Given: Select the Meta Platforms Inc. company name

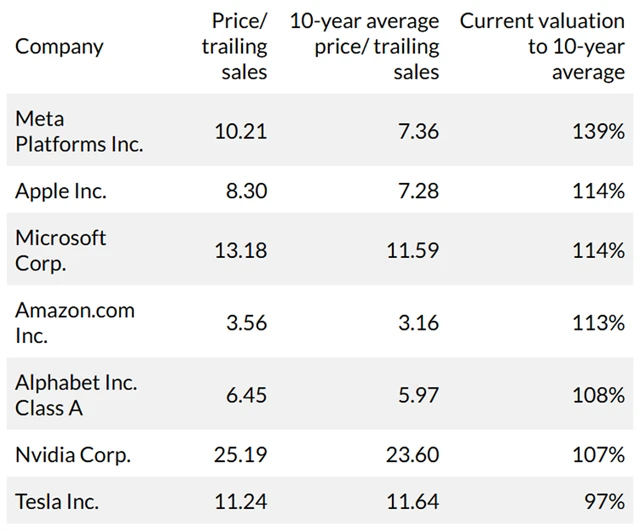Looking at the screenshot, I should pyautogui.click(x=79, y=131).
